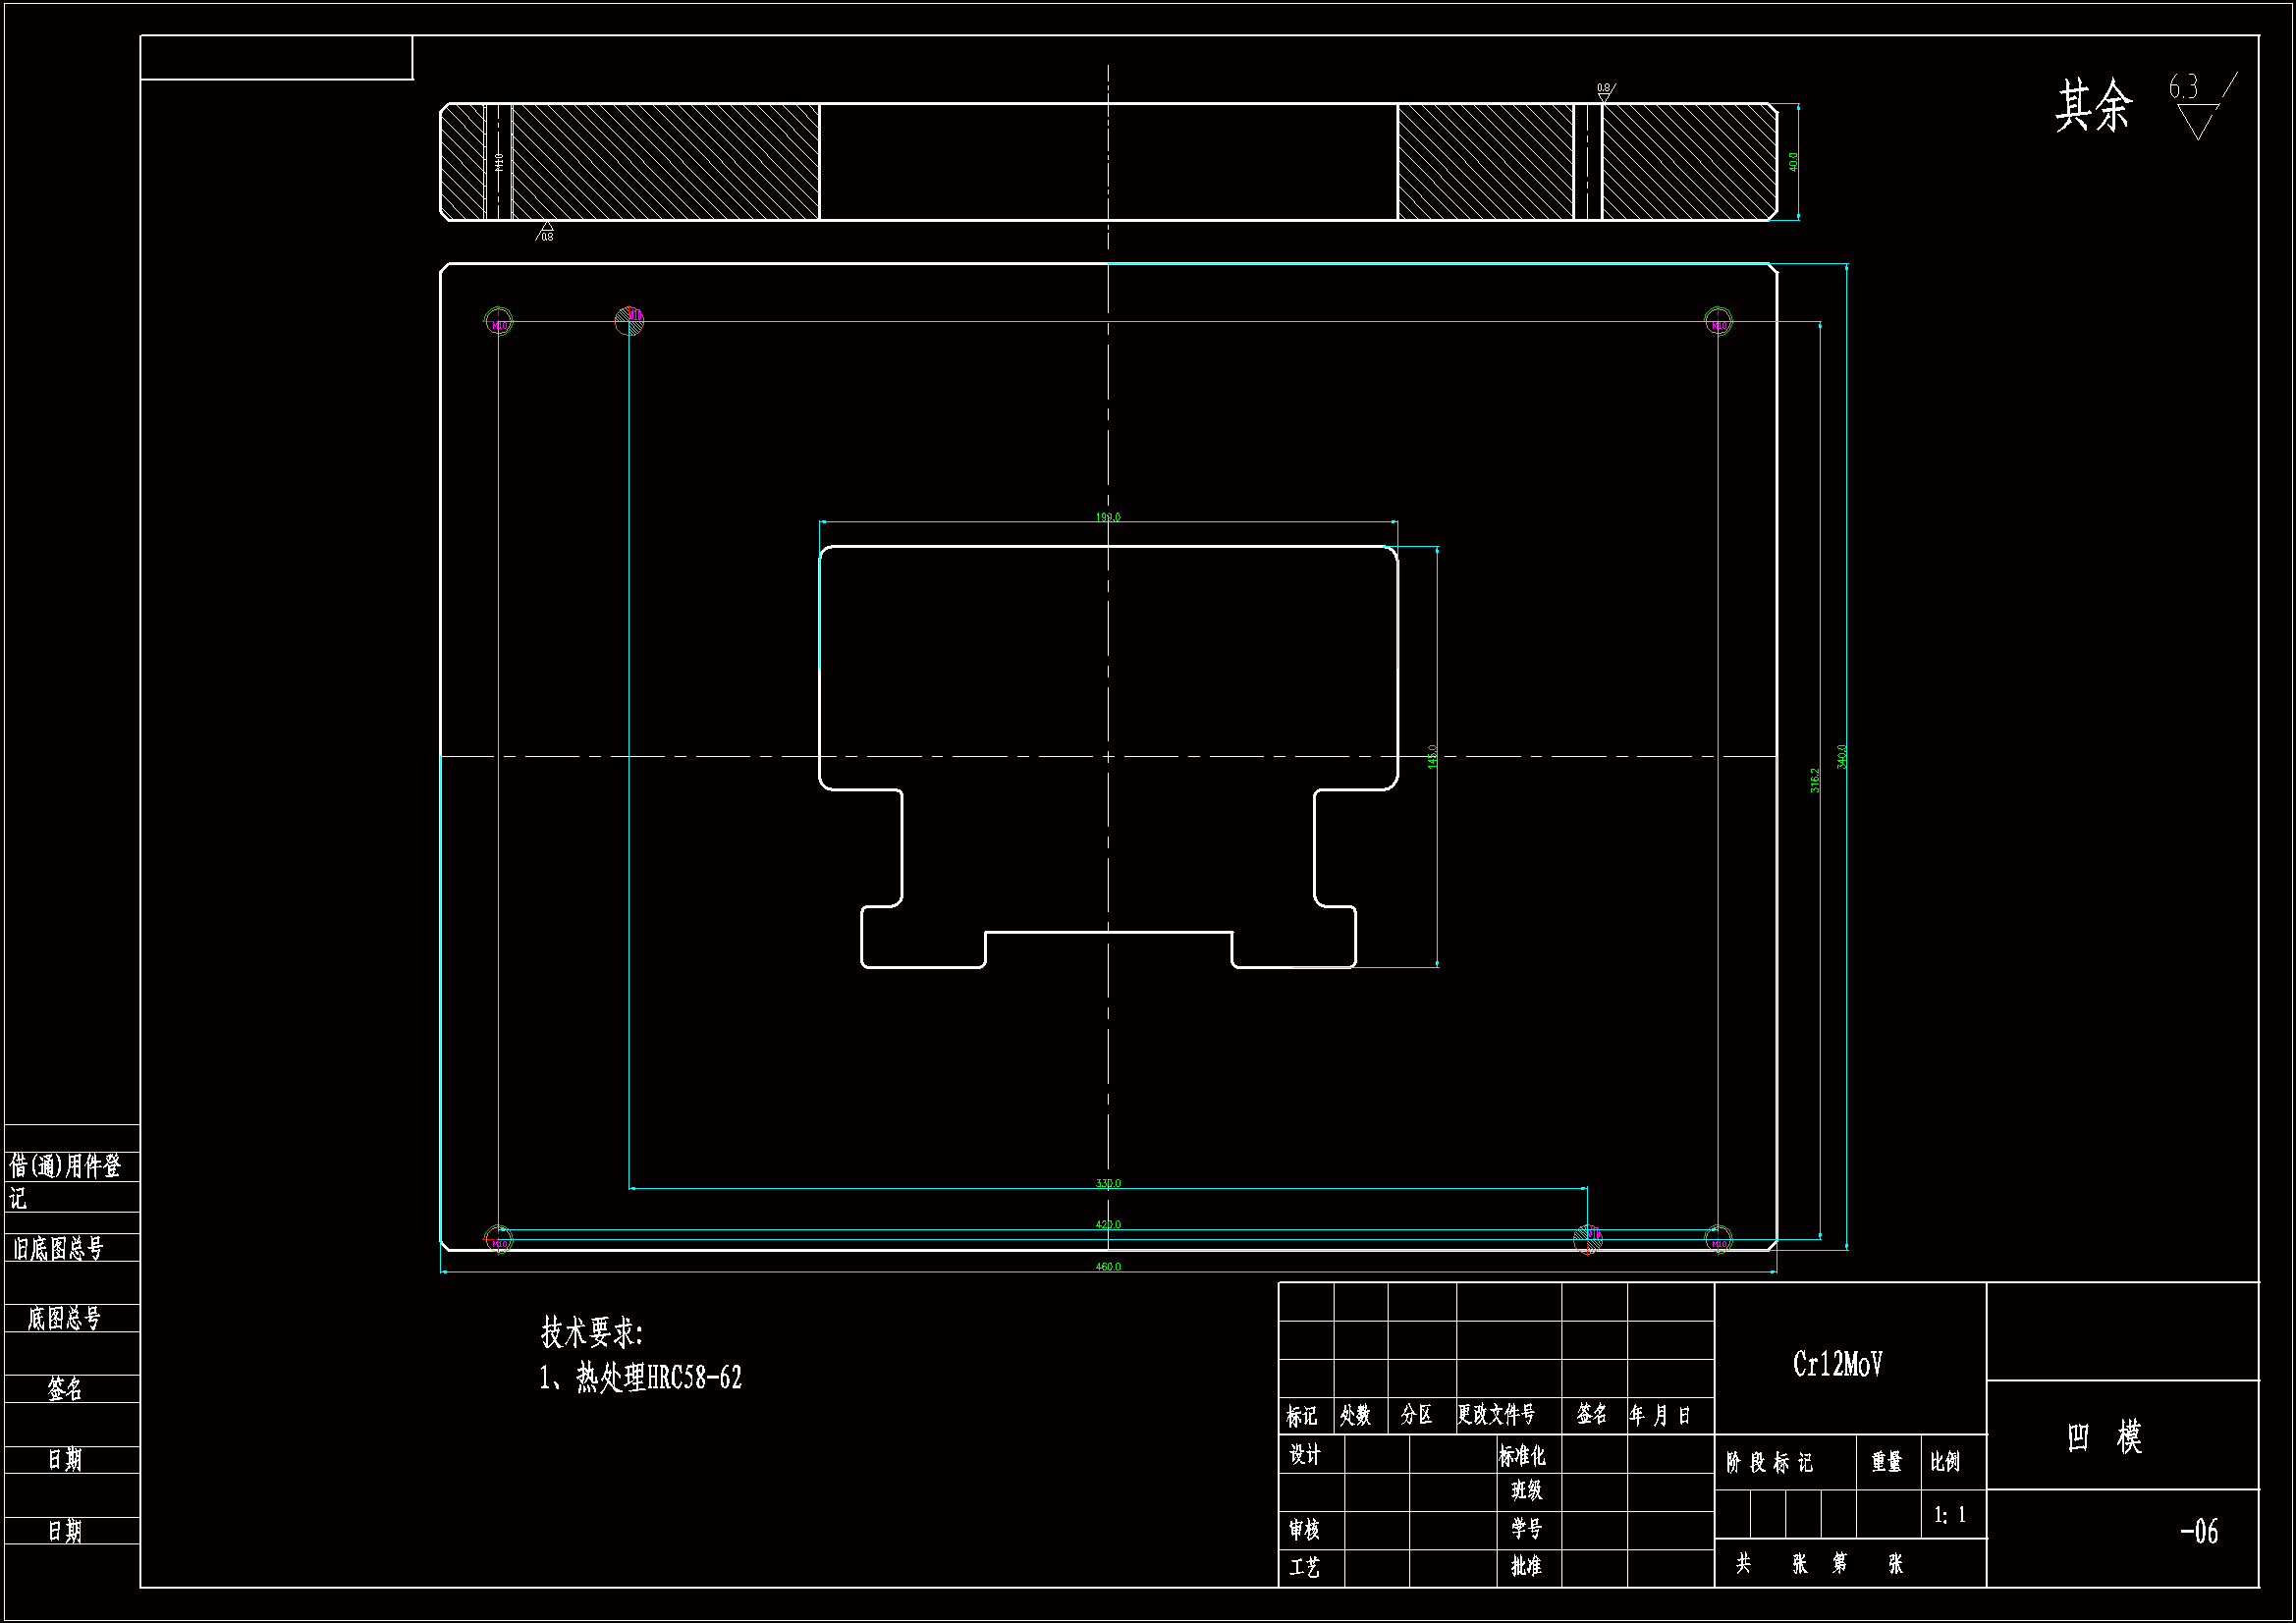
Task: Select the top-left M10 threaded hole
Action: pos(498,321)
